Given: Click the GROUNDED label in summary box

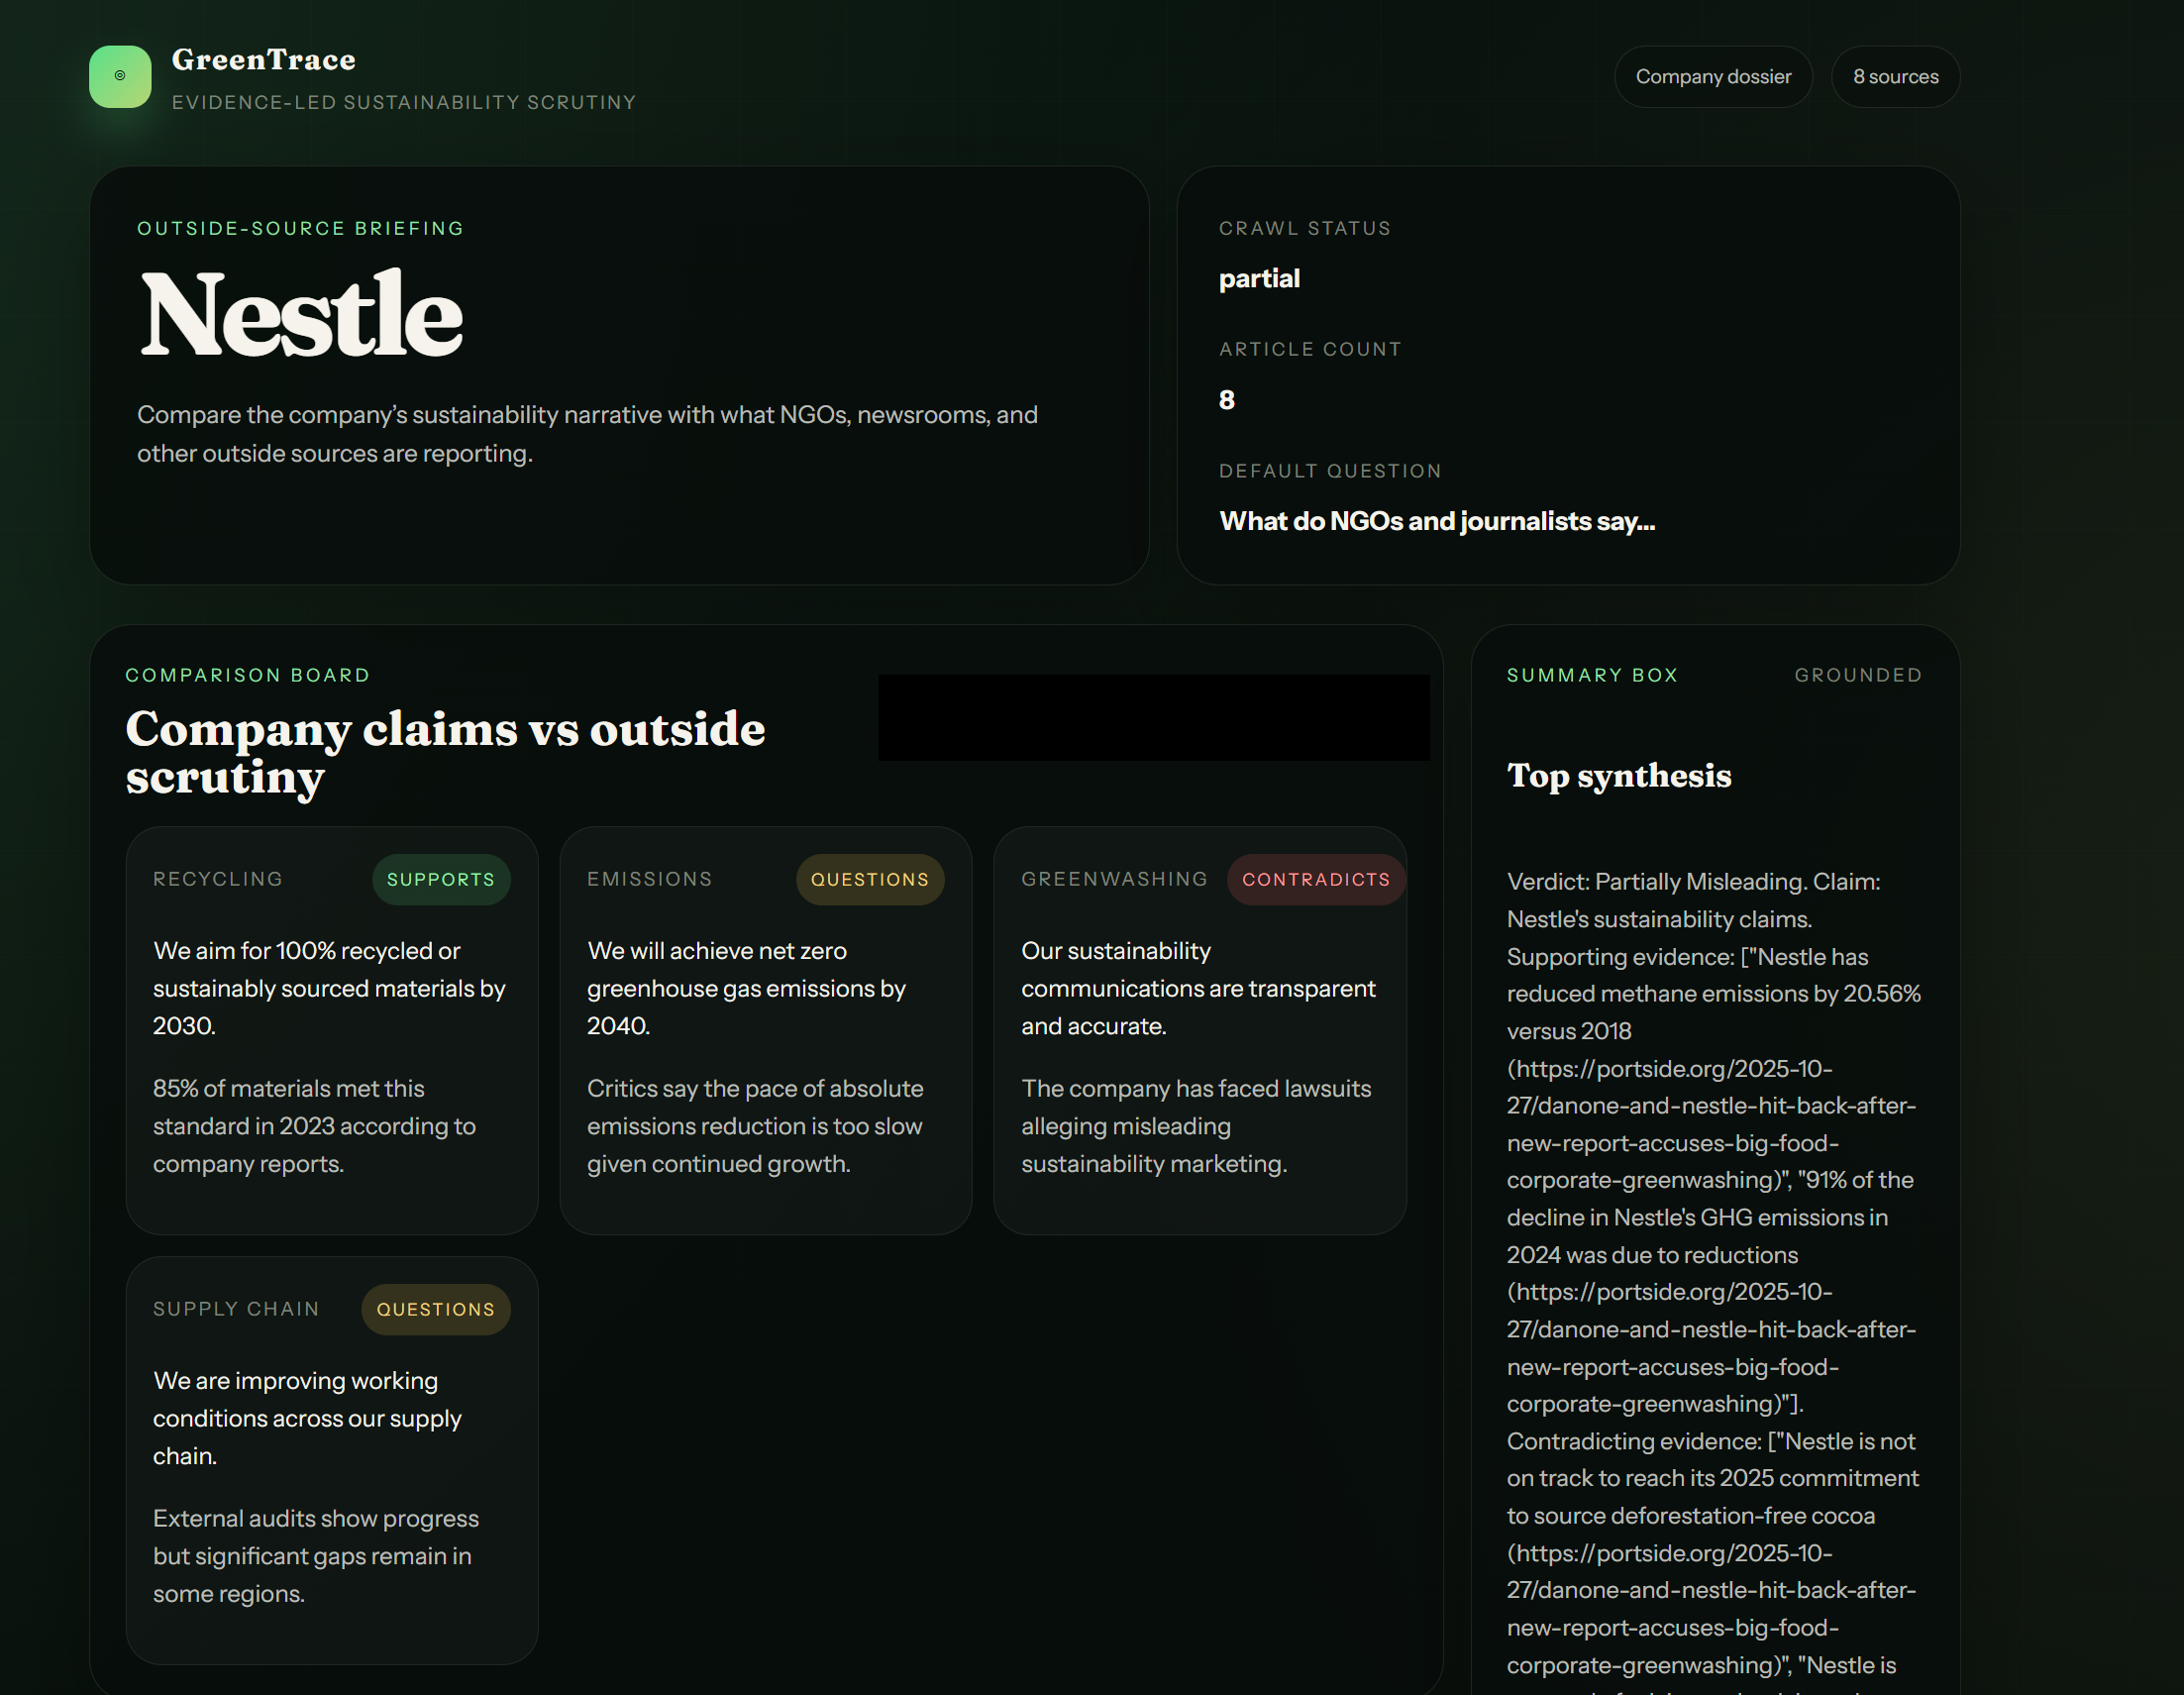Looking at the screenshot, I should (x=1857, y=675).
